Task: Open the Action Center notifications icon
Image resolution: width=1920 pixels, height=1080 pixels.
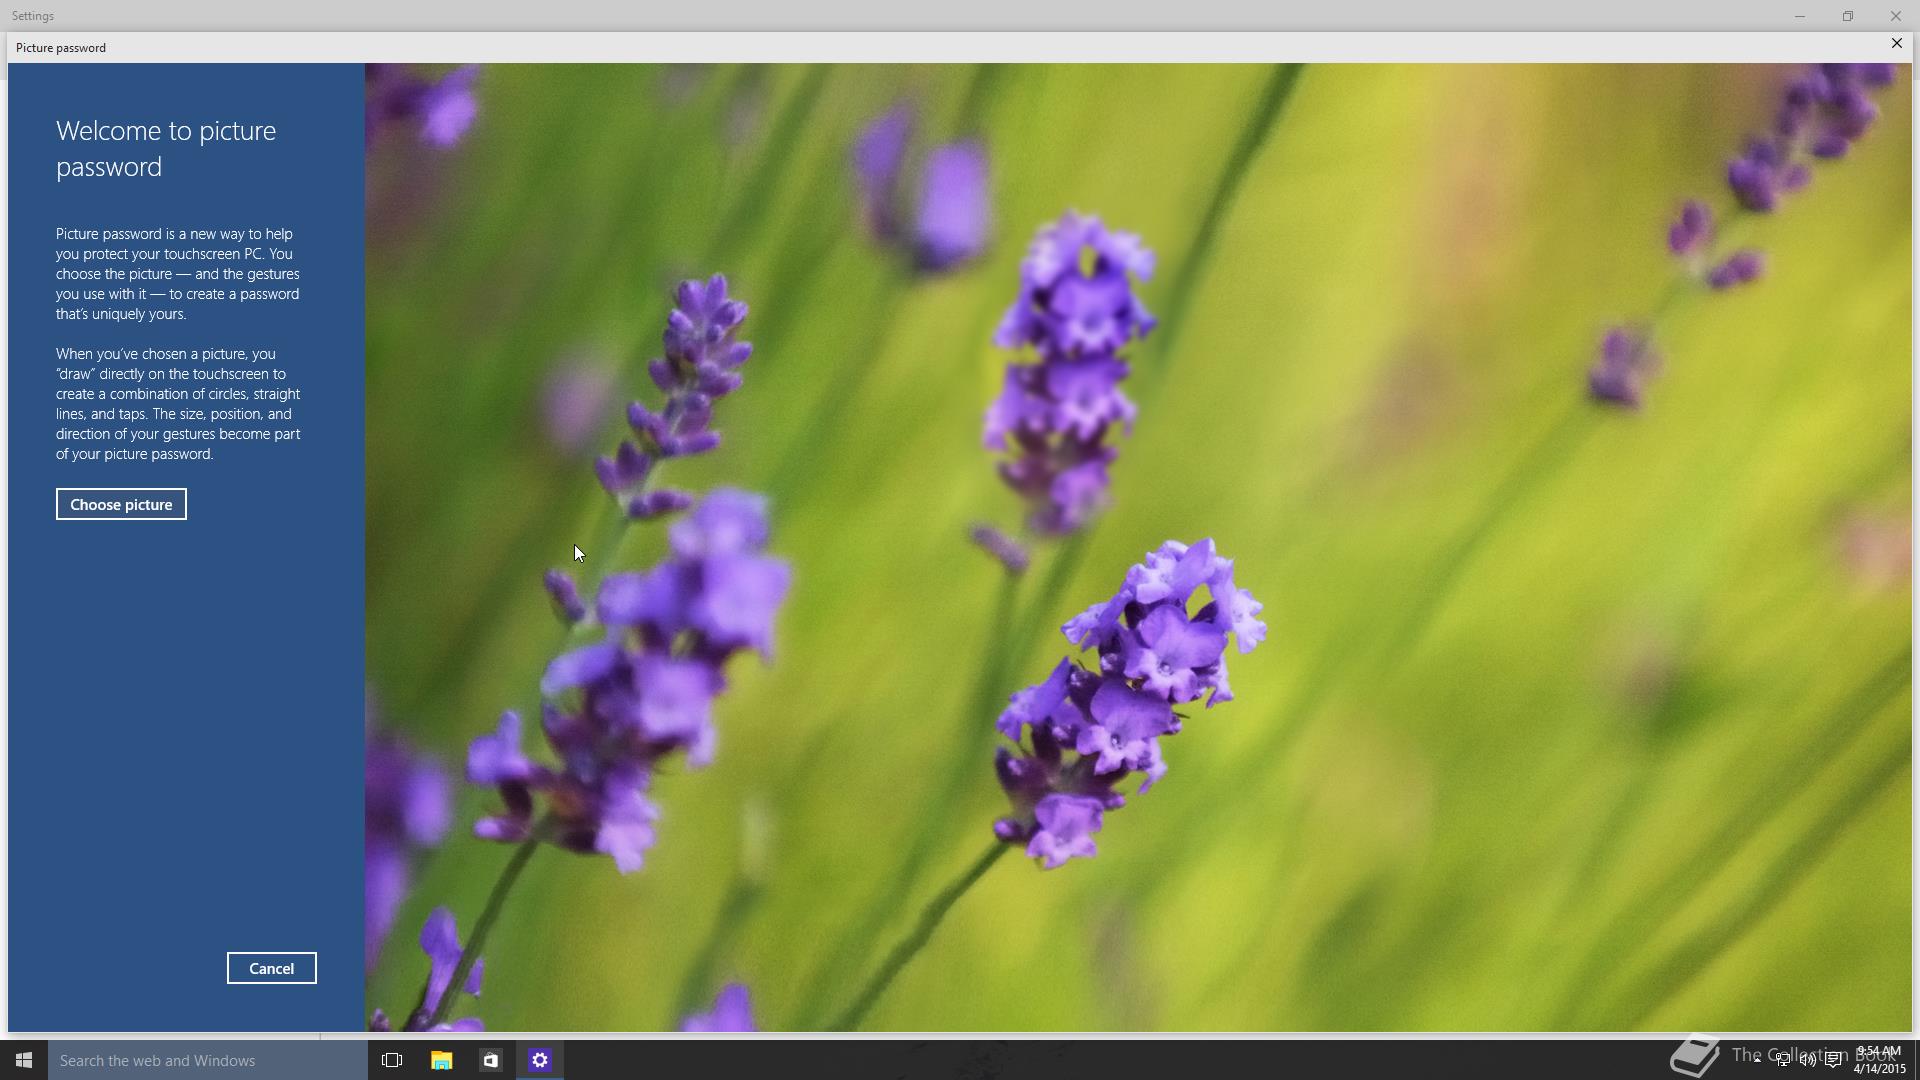Action: [1833, 1060]
